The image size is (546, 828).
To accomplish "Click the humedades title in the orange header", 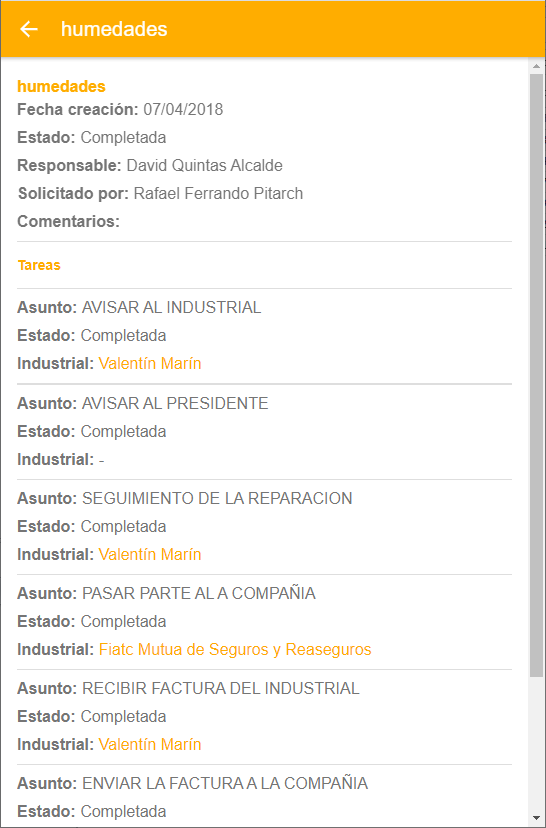I will [114, 29].
